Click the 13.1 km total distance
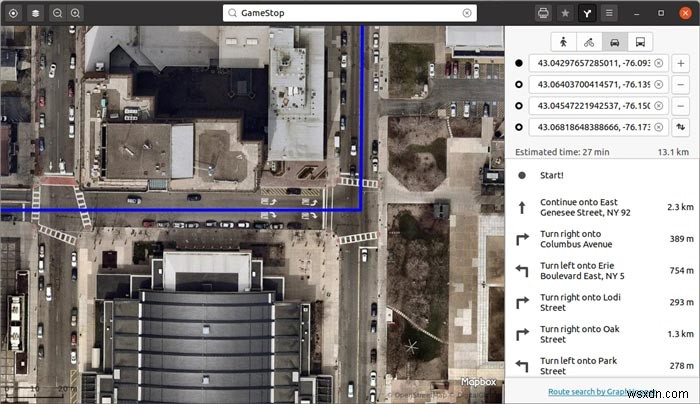This screenshot has height=404, width=700. point(673,152)
